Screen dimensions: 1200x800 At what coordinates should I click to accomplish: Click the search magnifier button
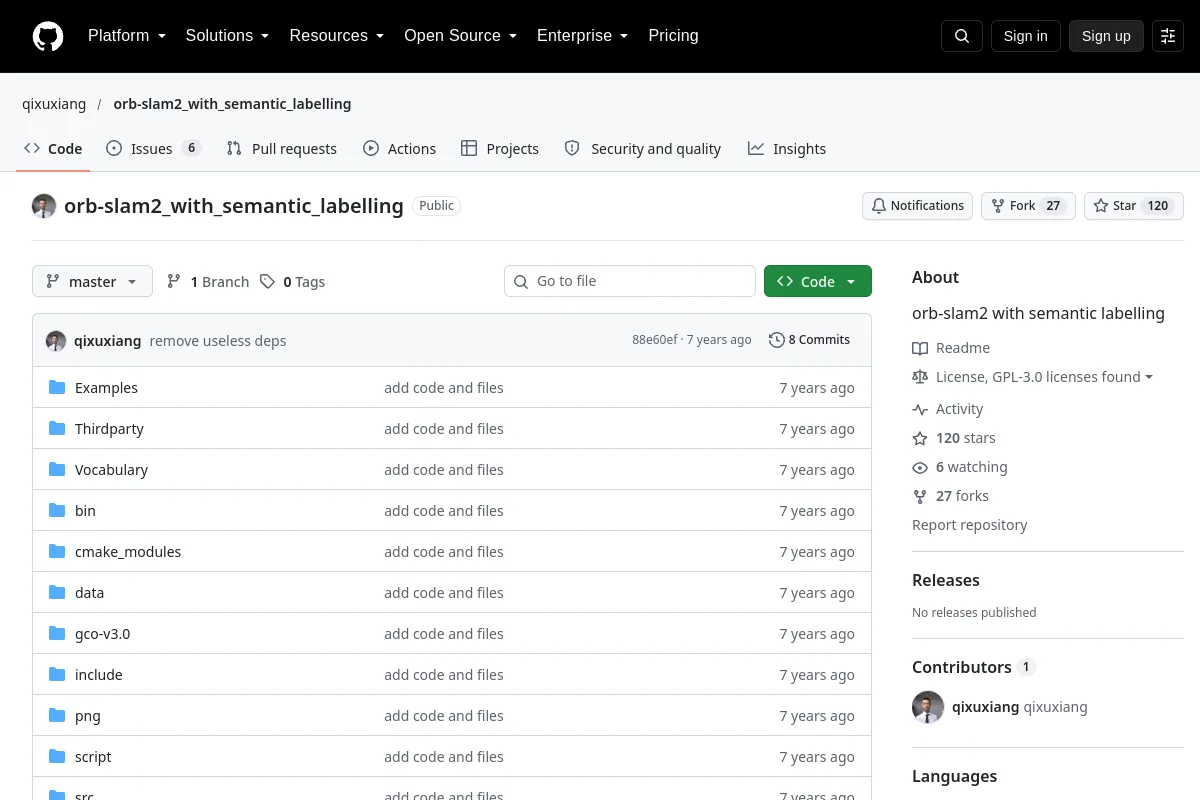tap(962, 36)
